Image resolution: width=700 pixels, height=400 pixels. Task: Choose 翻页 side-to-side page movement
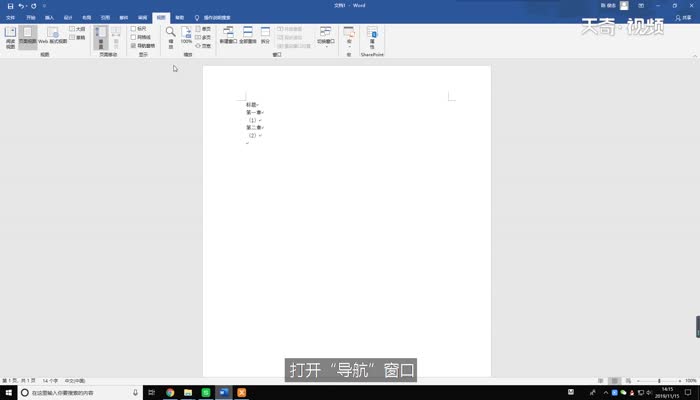point(116,38)
